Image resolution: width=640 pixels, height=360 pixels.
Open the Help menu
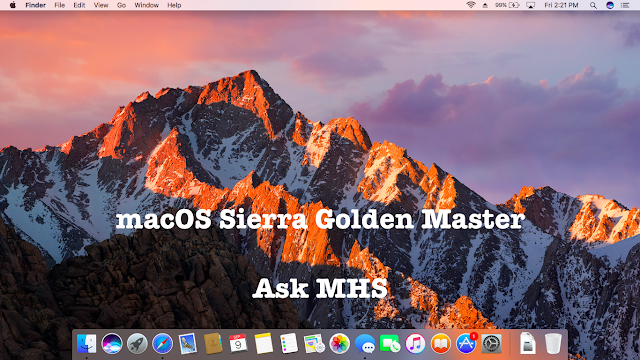[174, 5]
